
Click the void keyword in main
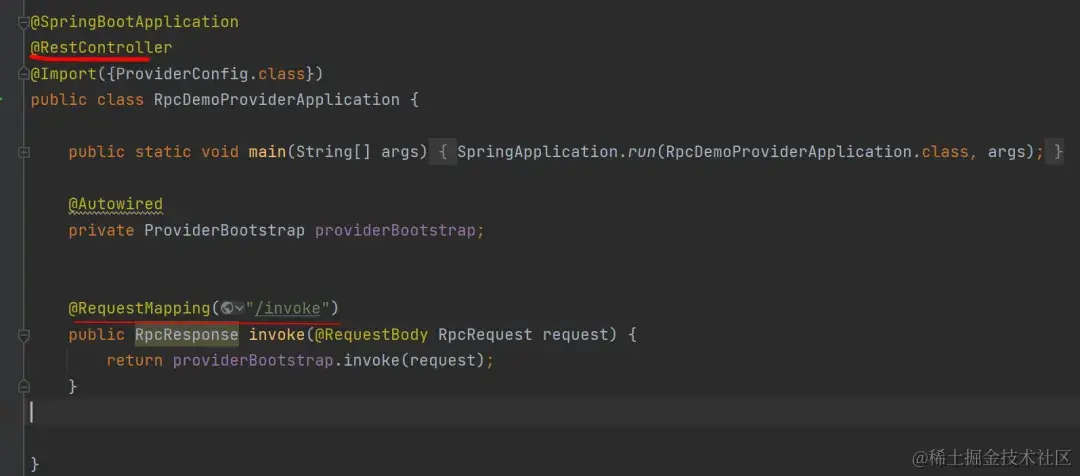220,152
